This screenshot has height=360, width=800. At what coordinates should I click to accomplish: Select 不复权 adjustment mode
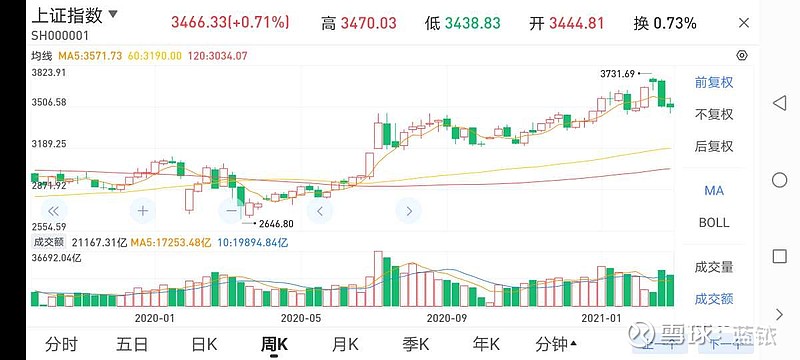point(714,114)
